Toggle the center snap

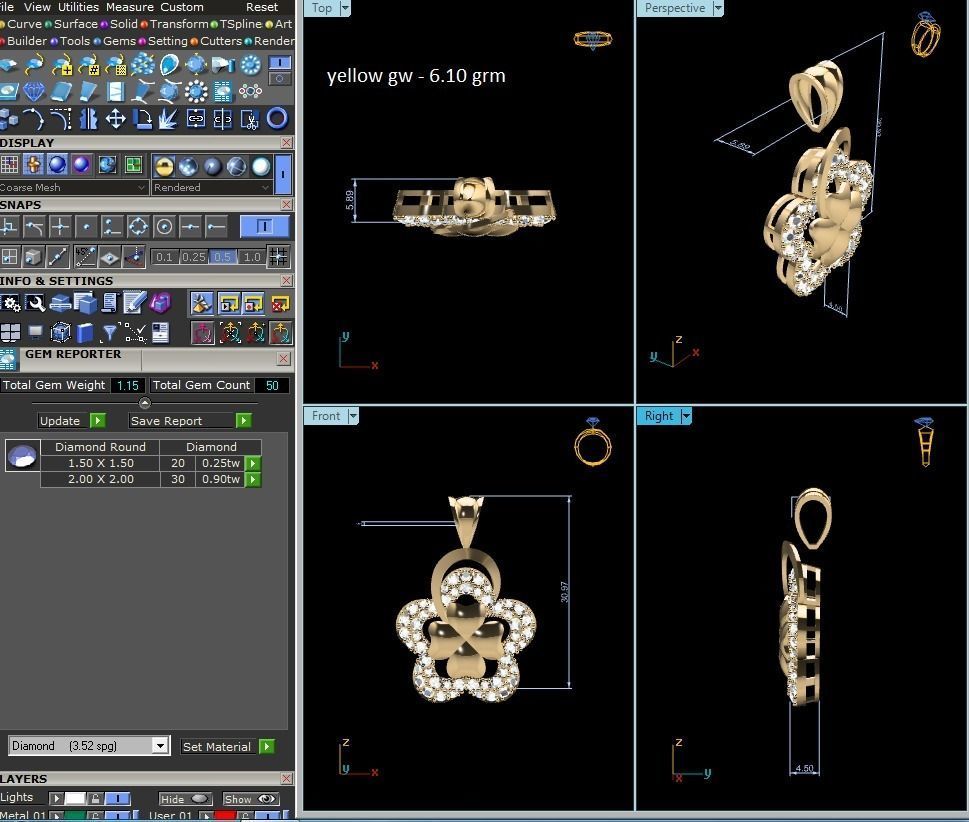tap(164, 227)
